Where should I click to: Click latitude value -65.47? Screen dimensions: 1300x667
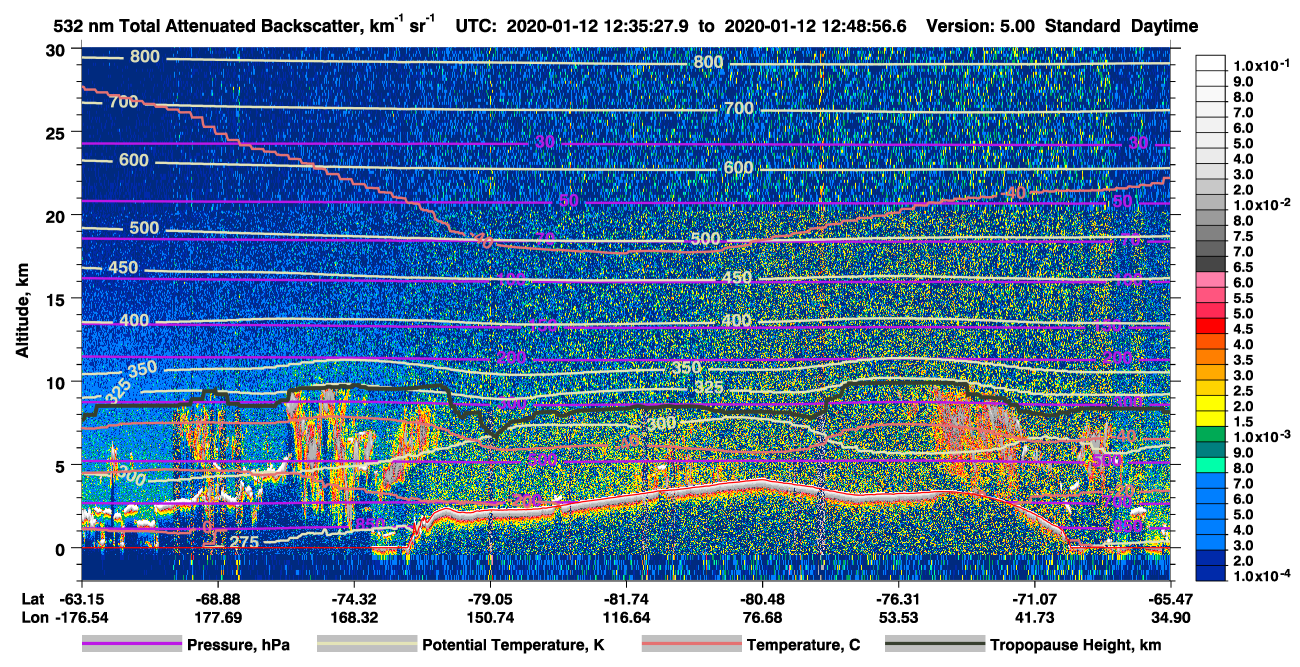pos(1169,599)
